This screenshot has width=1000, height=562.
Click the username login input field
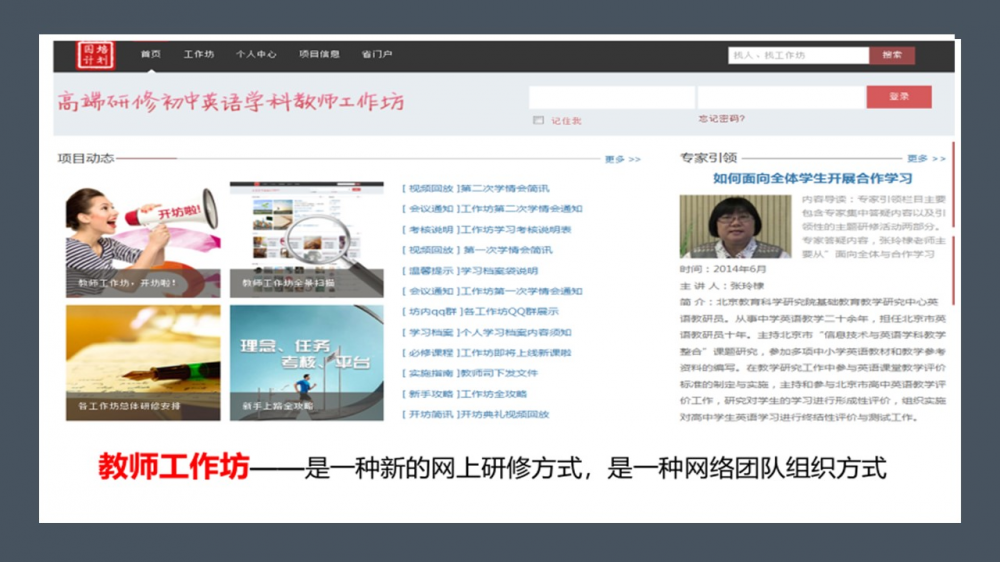pos(612,97)
